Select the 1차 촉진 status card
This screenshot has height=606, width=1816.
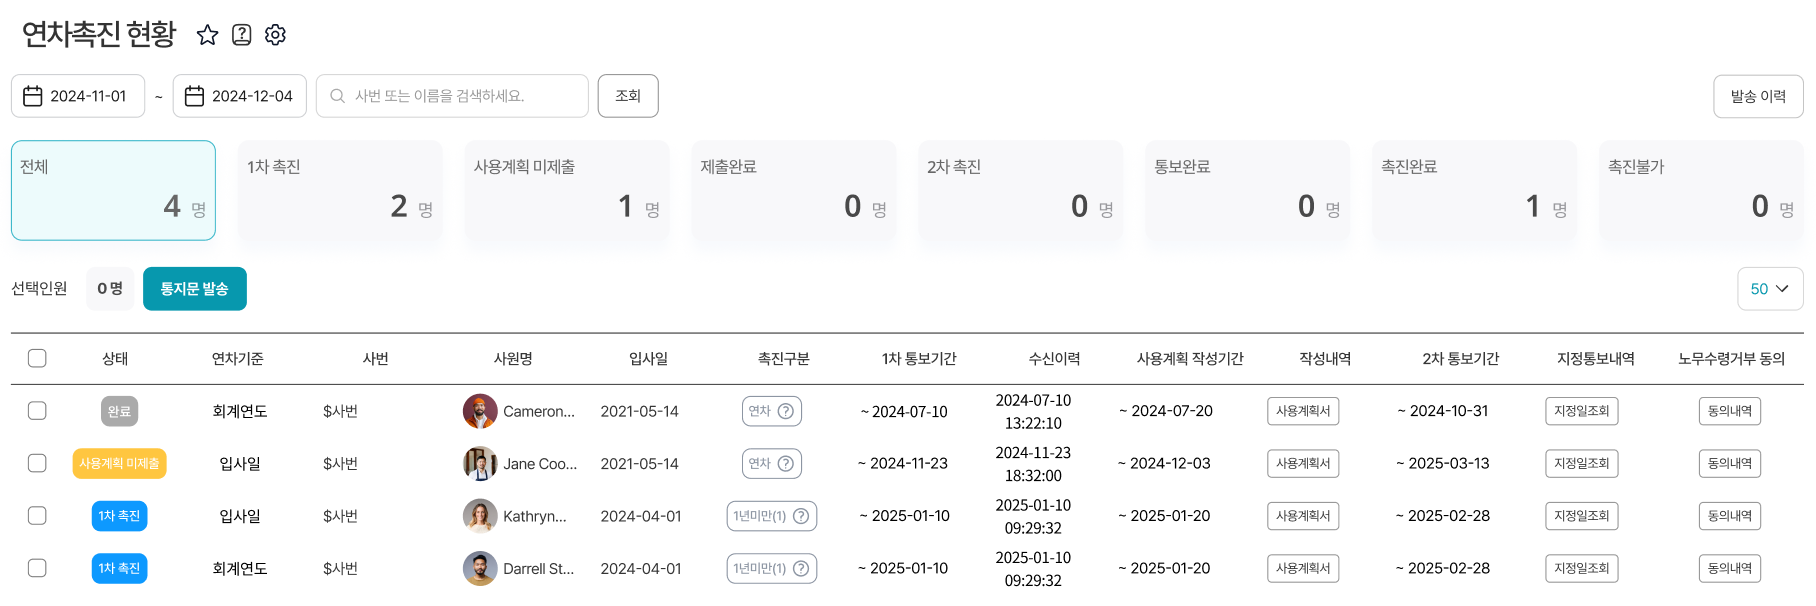340,190
